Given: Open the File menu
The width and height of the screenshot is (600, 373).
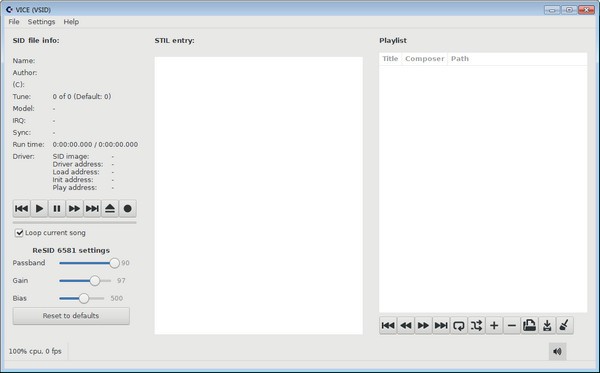Looking at the screenshot, I should pyautogui.click(x=14, y=22).
